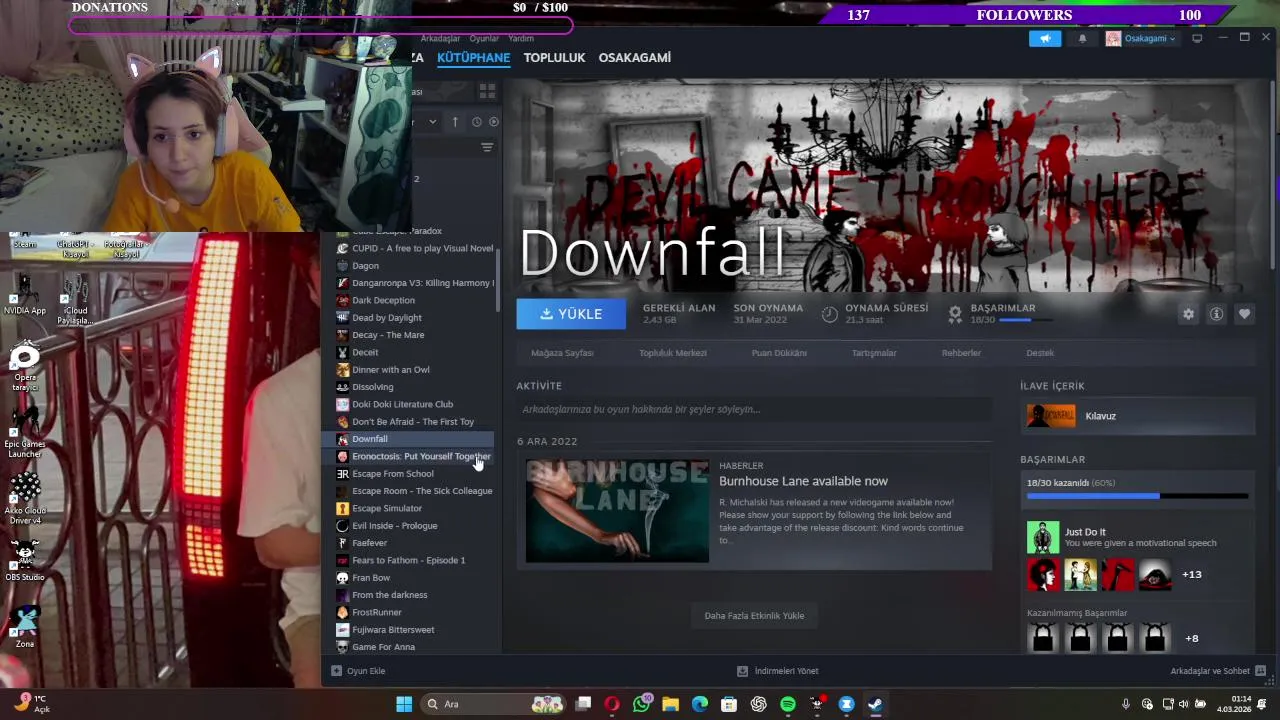The width and height of the screenshot is (1280, 720).
Task: Click the Epic Games Launcher desktop icon
Action: pyautogui.click(x=25, y=433)
